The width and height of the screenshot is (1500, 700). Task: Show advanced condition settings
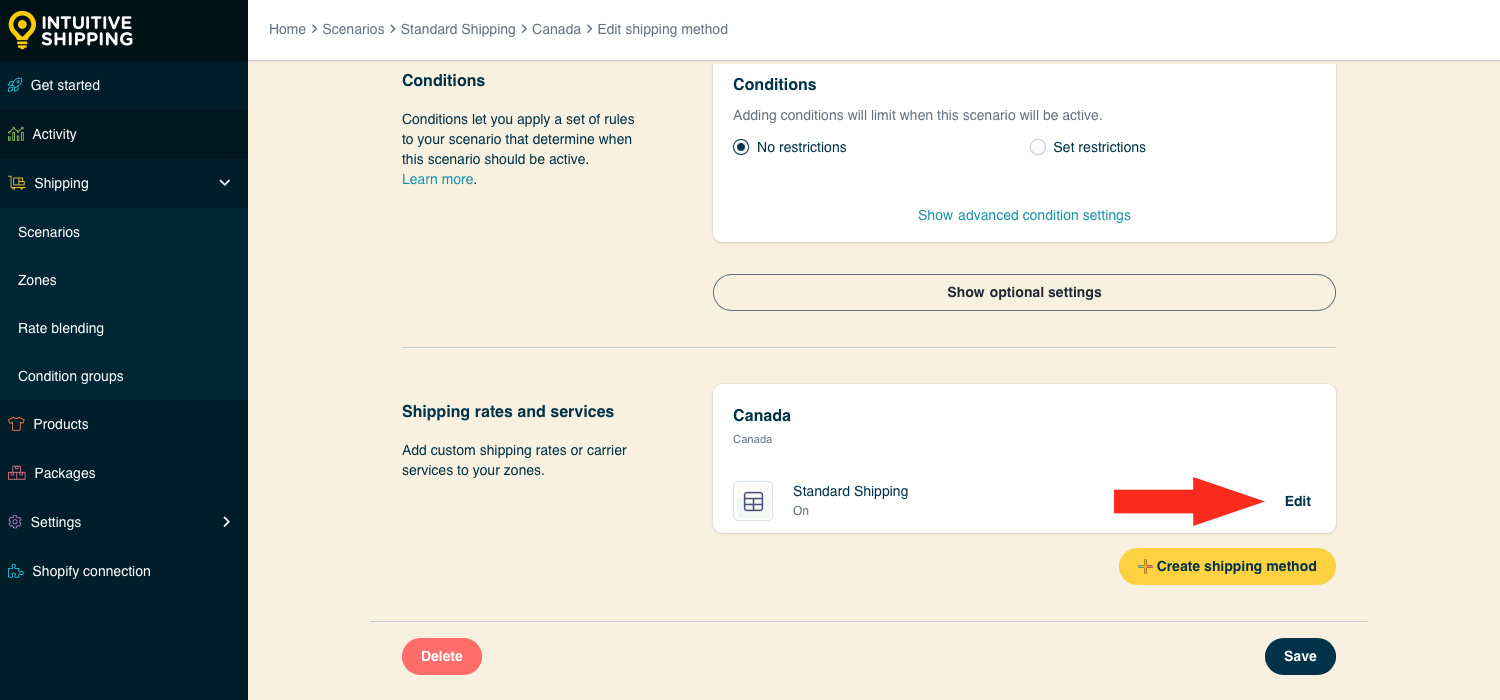(x=1024, y=215)
